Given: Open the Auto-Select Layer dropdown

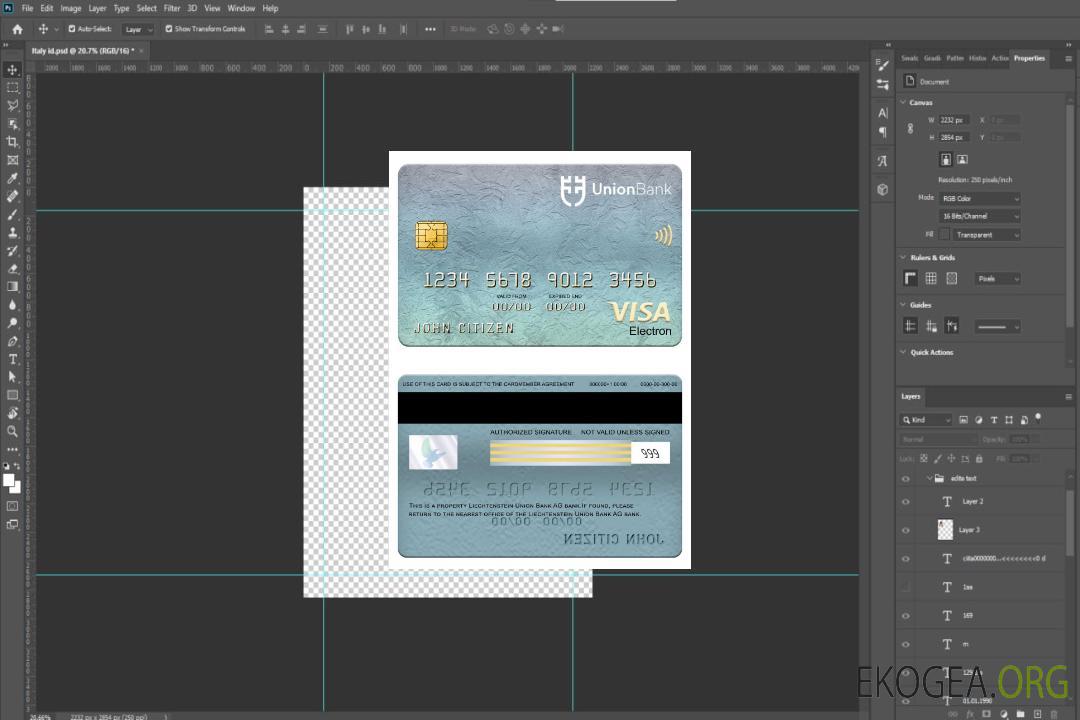Looking at the screenshot, I should tap(138, 29).
